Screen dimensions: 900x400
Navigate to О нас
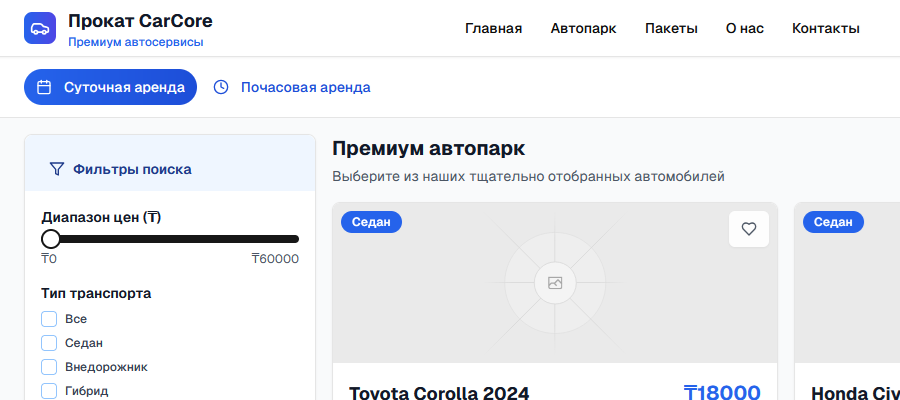pos(744,29)
